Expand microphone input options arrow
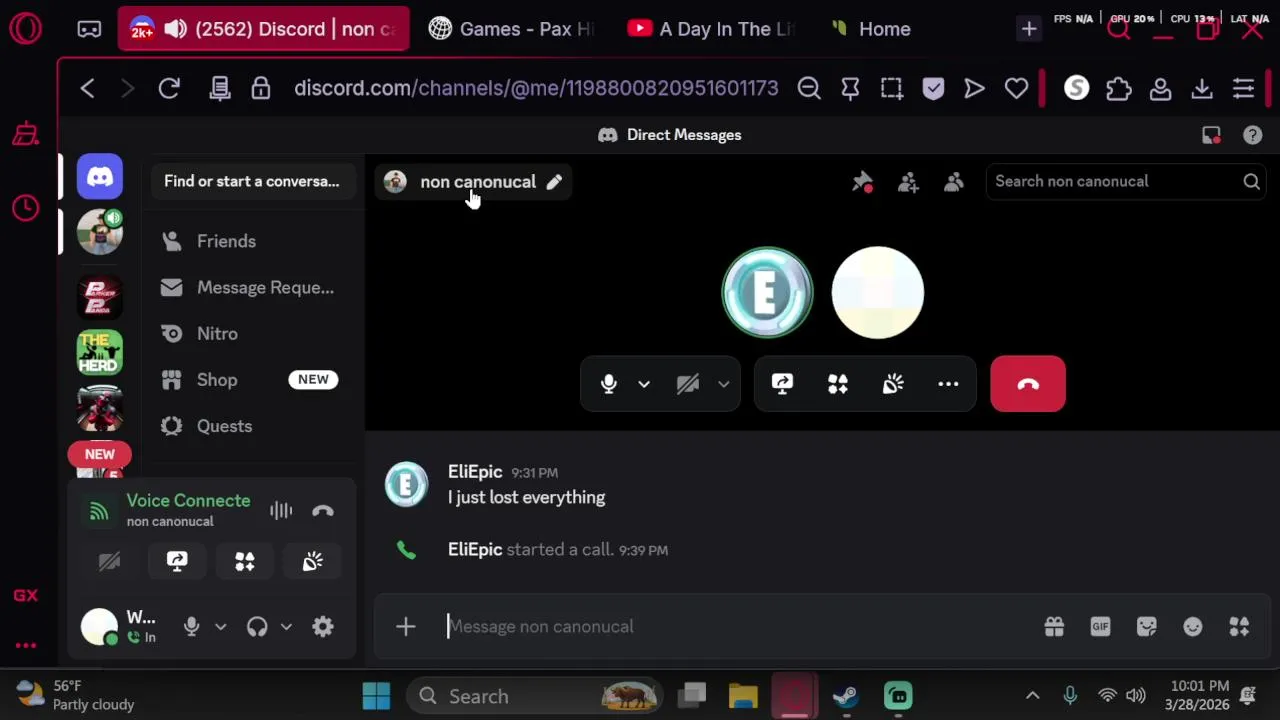The height and width of the screenshot is (720, 1280). pos(644,384)
